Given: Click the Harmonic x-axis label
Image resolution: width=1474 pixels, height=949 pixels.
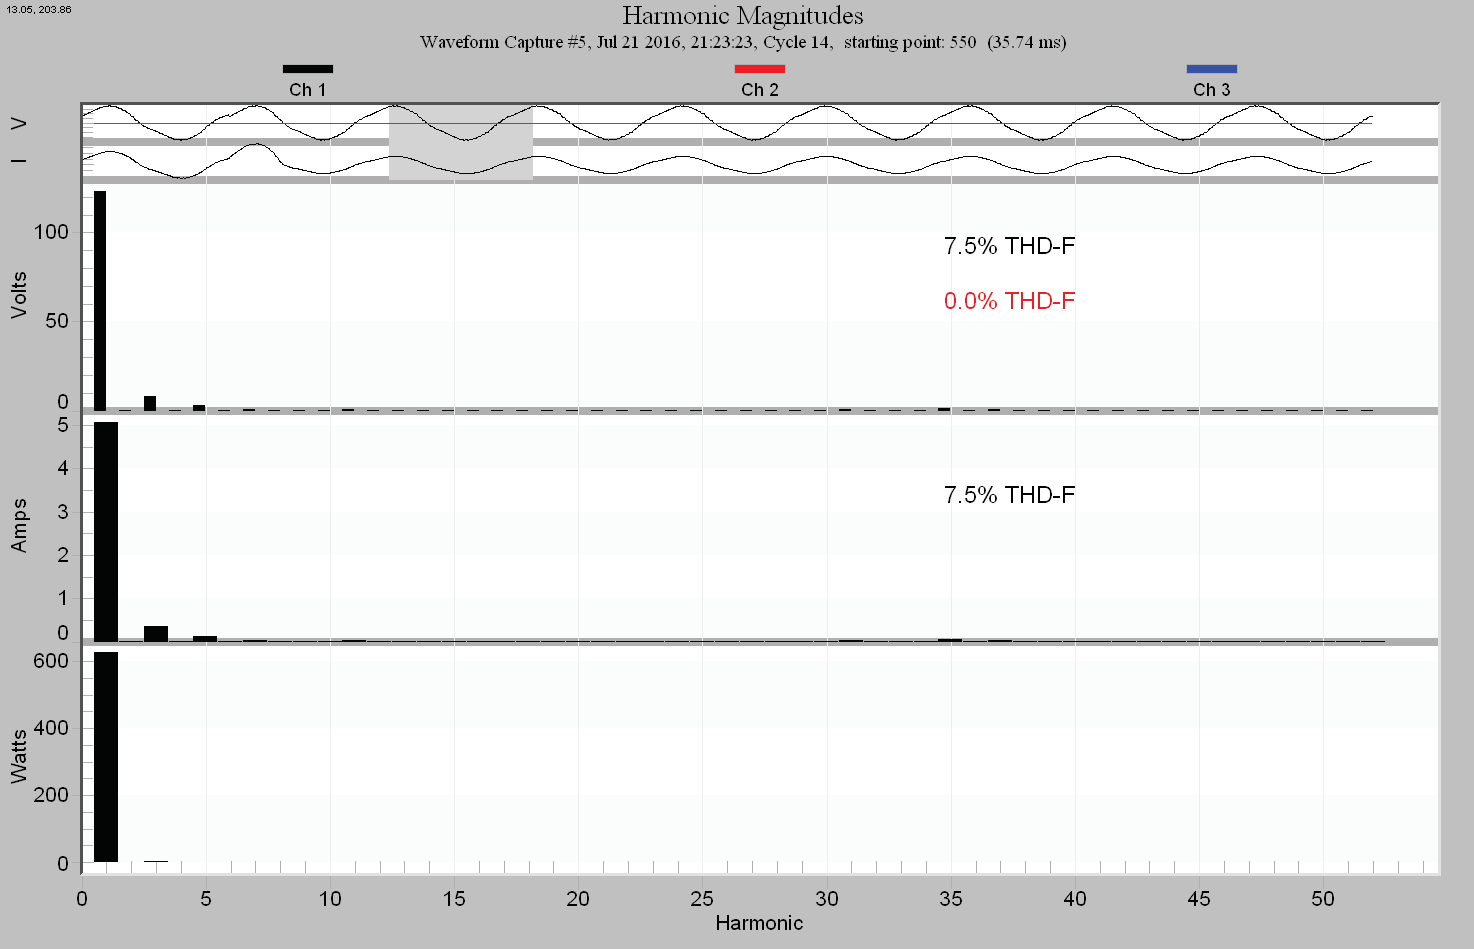Looking at the screenshot, I should tap(759, 923).
